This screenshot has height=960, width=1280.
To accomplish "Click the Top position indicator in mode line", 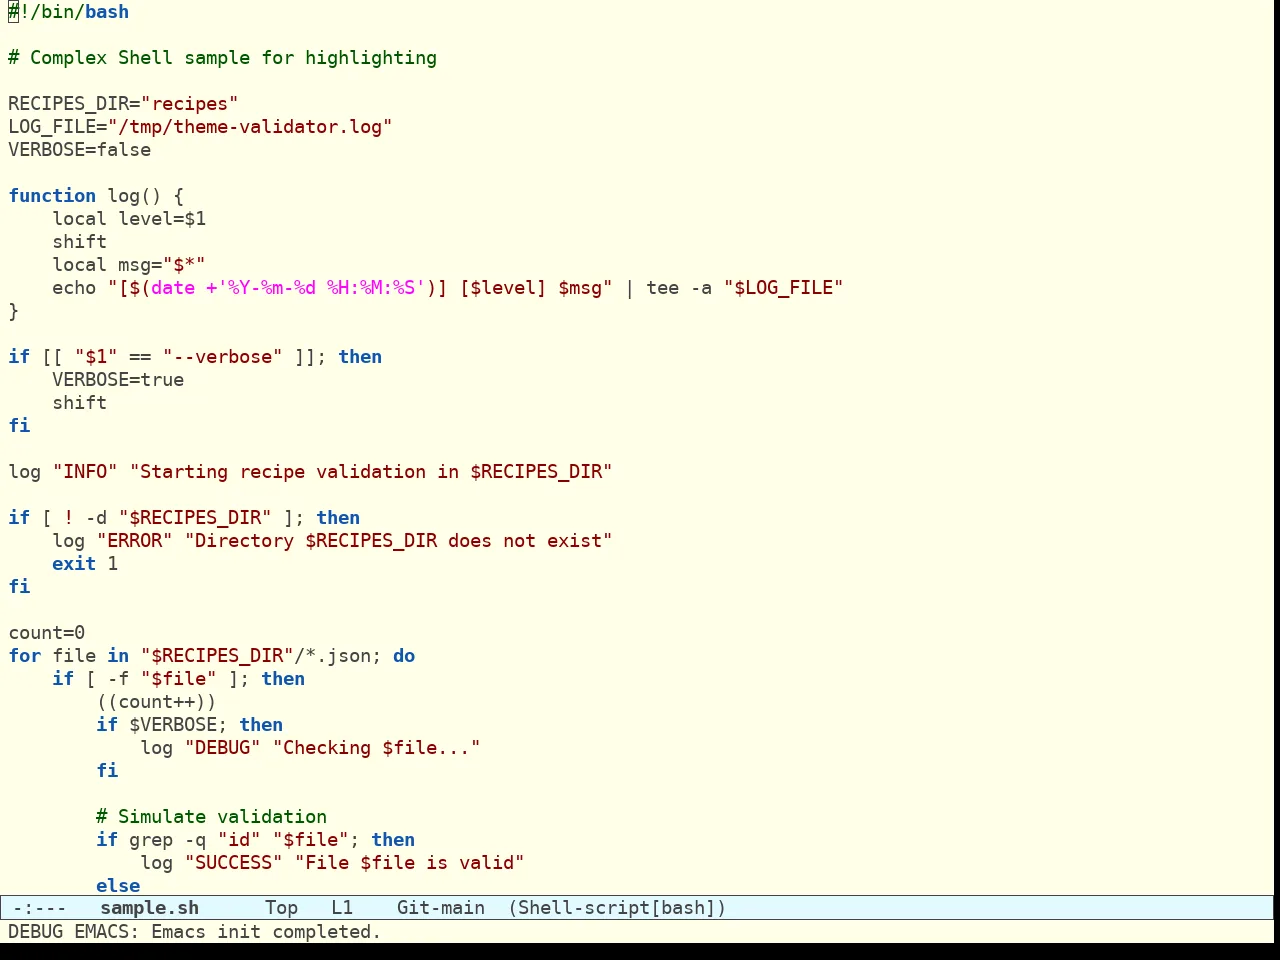I will tap(282, 908).
